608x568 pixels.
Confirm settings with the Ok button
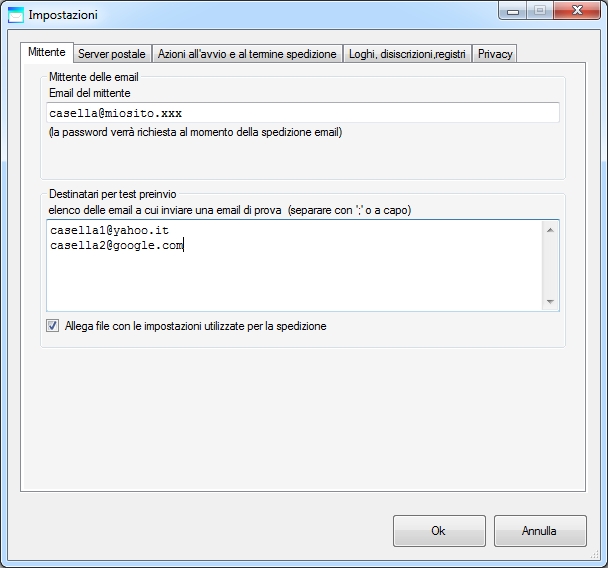(x=439, y=531)
